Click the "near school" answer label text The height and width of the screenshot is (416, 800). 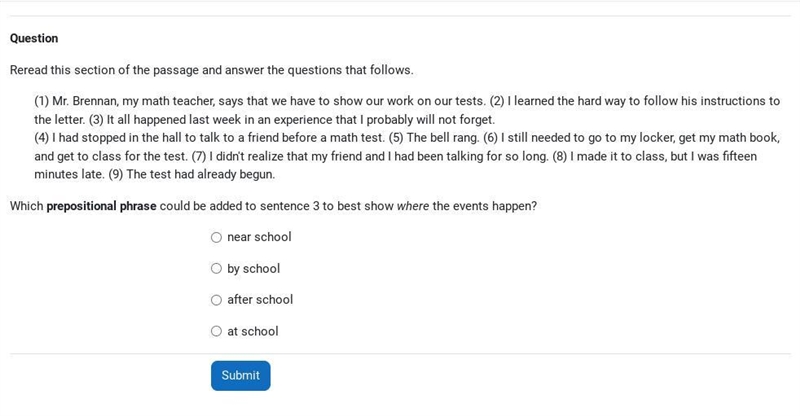point(259,237)
